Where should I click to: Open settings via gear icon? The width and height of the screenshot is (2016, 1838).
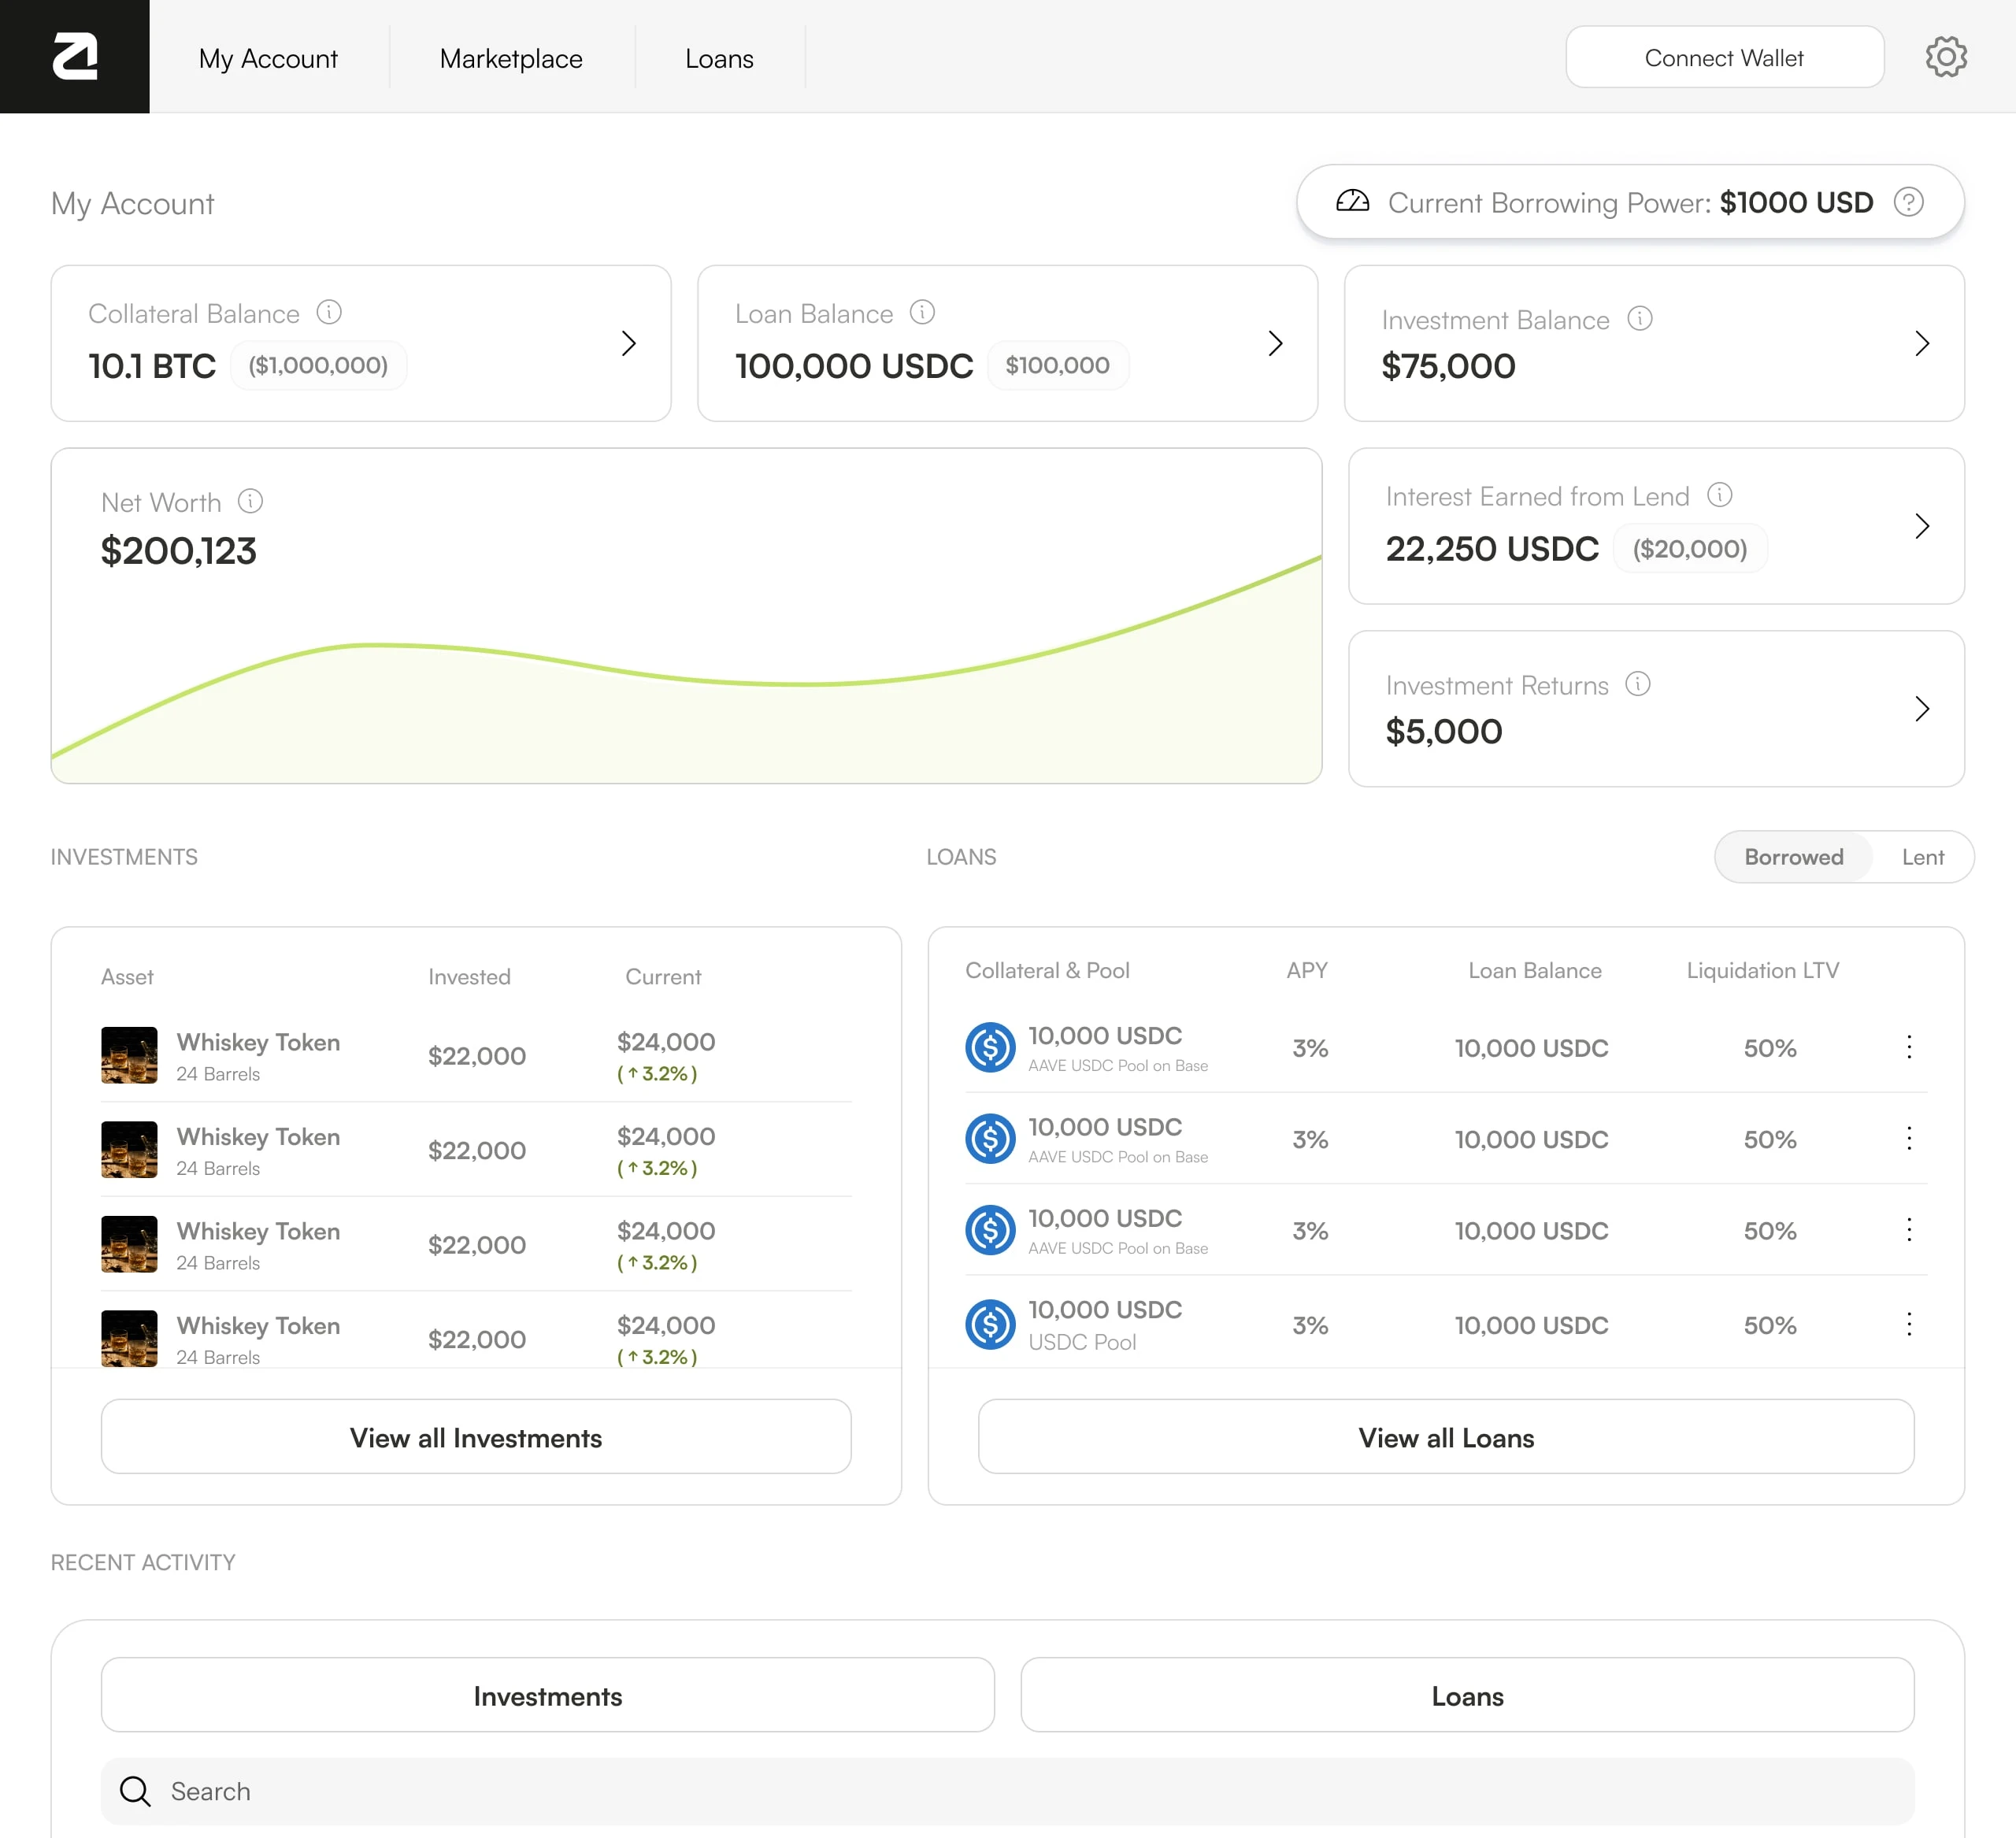click(1945, 57)
